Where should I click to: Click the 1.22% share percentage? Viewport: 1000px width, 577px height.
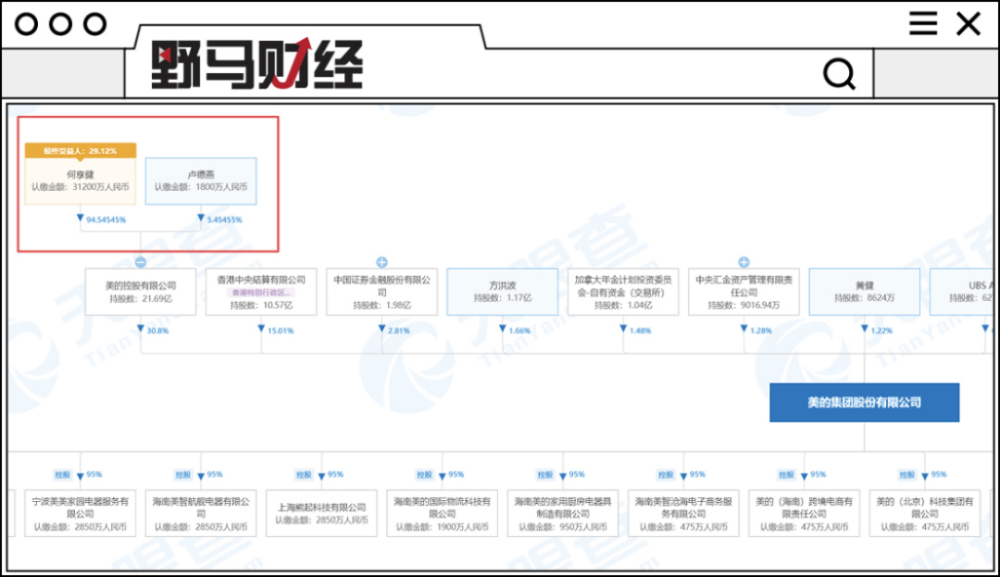pos(882,331)
